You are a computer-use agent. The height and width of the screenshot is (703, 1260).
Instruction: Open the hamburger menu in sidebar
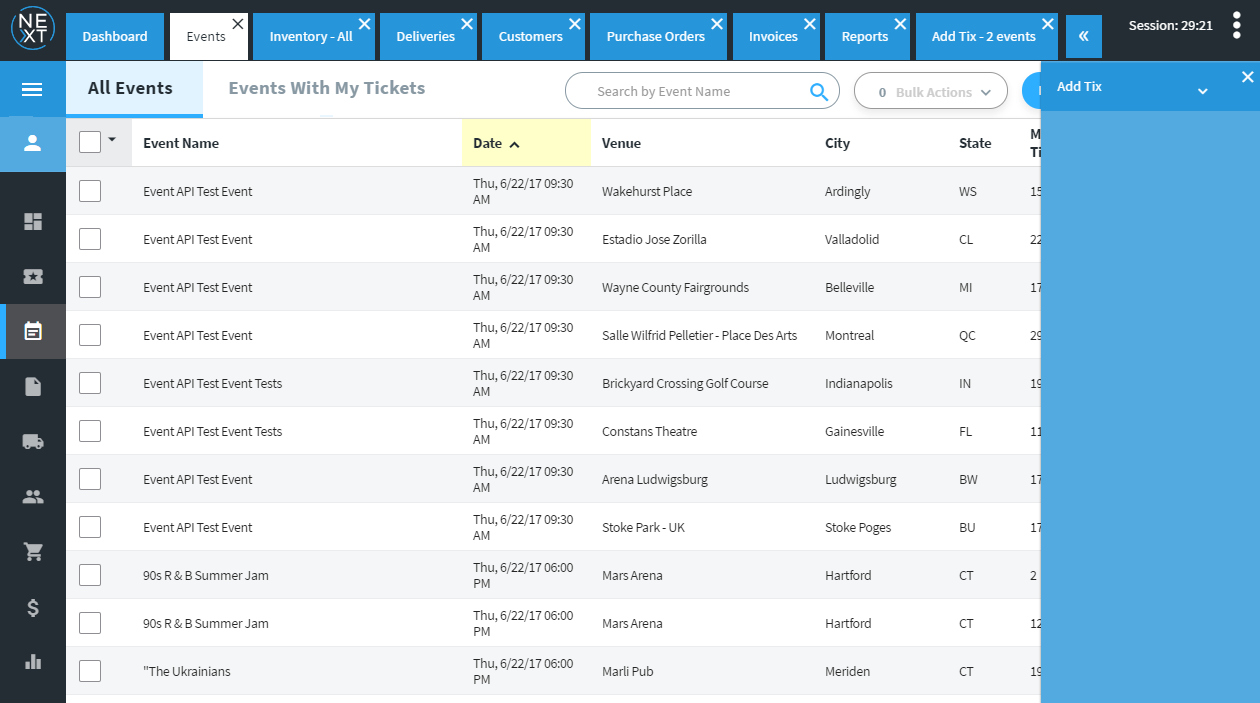[32, 90]
